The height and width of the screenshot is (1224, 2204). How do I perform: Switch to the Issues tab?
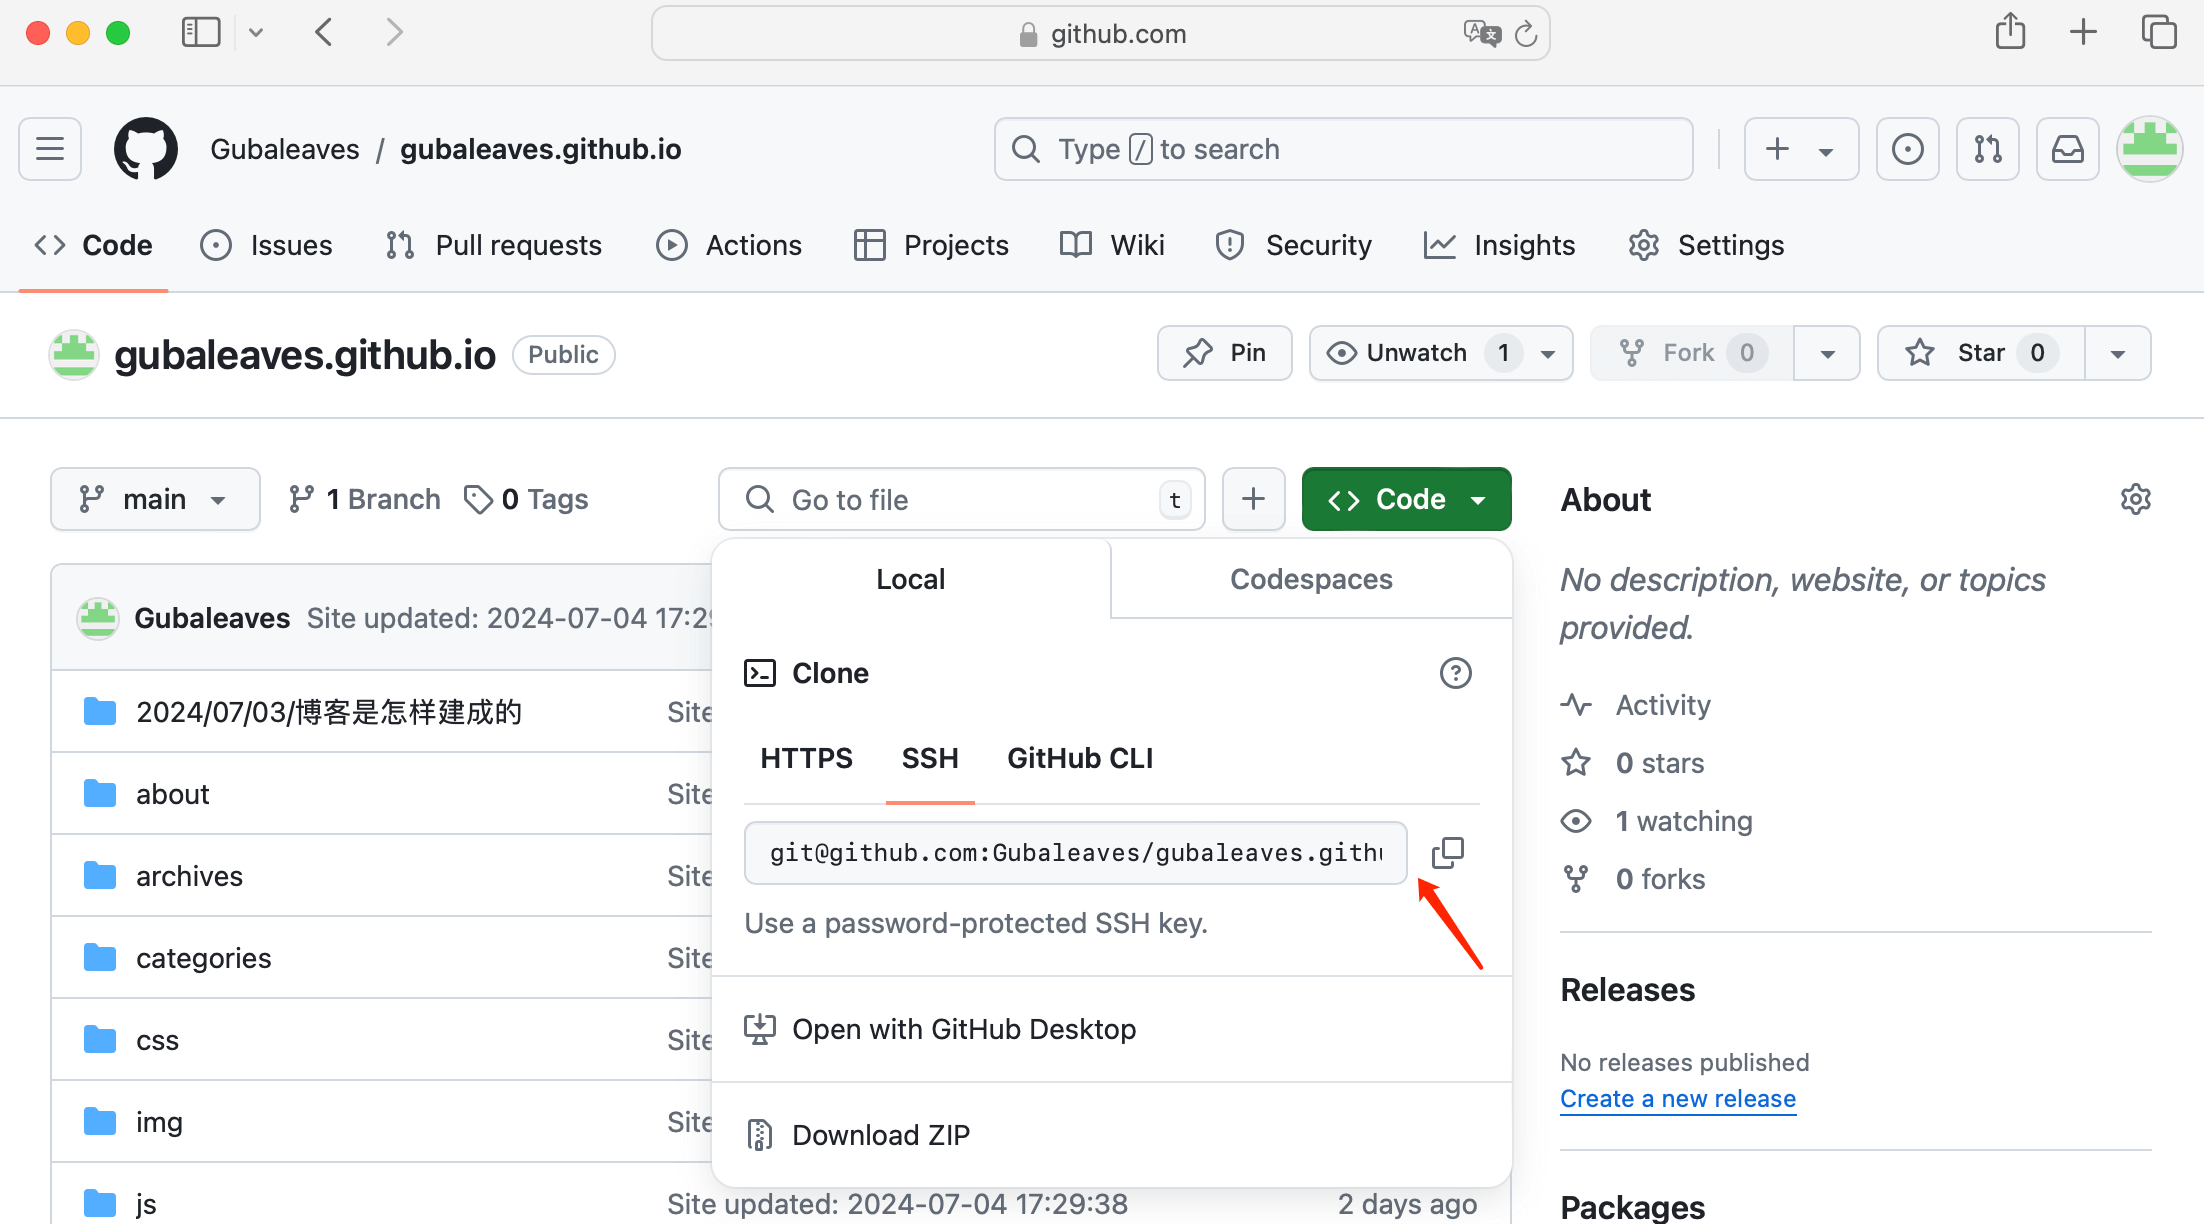tap(266, 245)
